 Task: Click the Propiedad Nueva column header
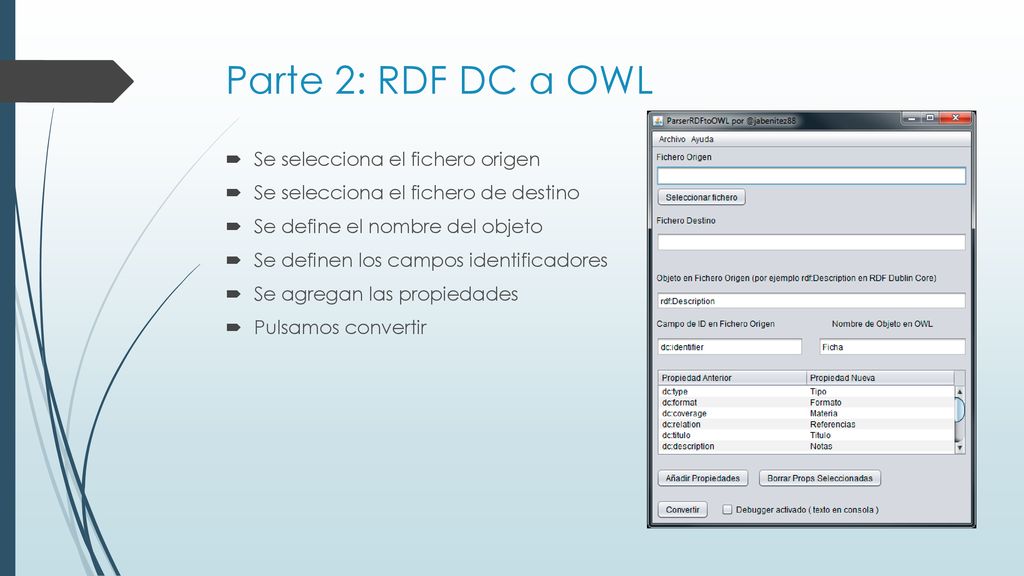(880, 377)
